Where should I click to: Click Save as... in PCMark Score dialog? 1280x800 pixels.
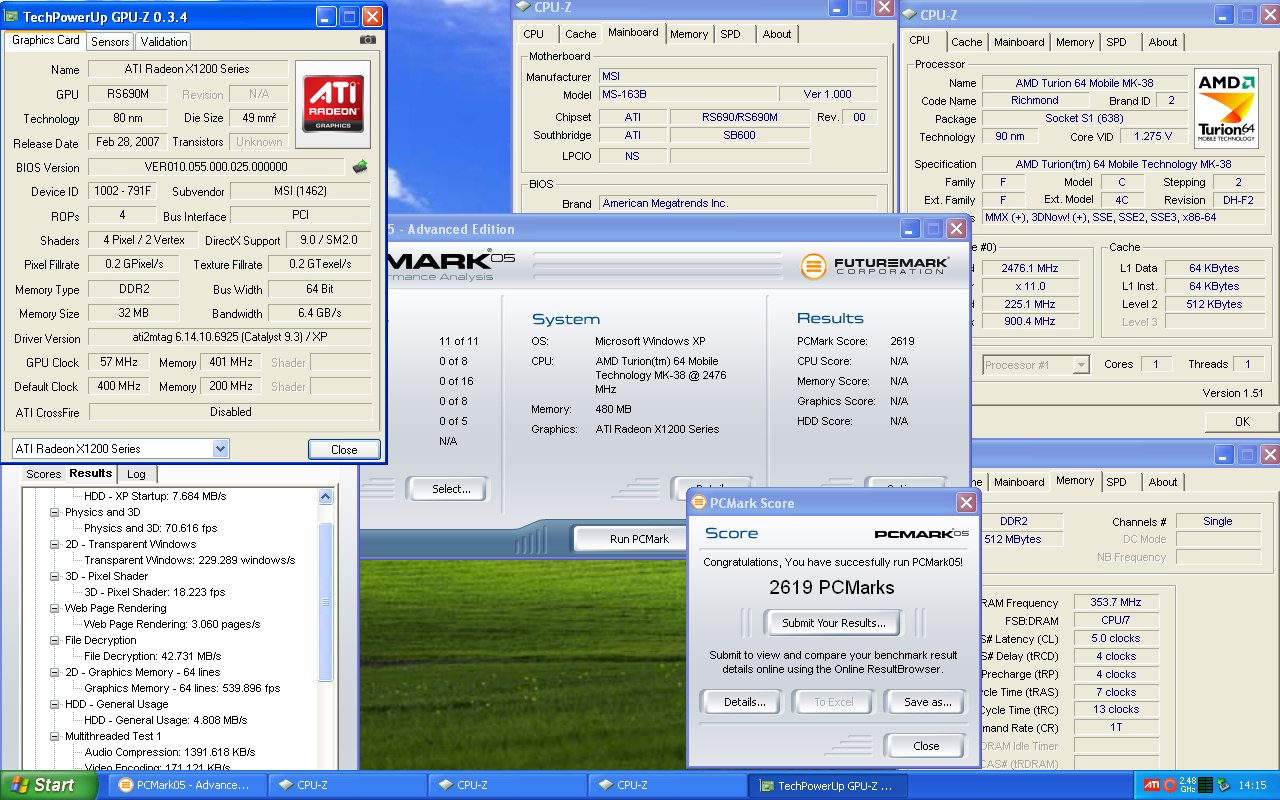click(926, 702)
